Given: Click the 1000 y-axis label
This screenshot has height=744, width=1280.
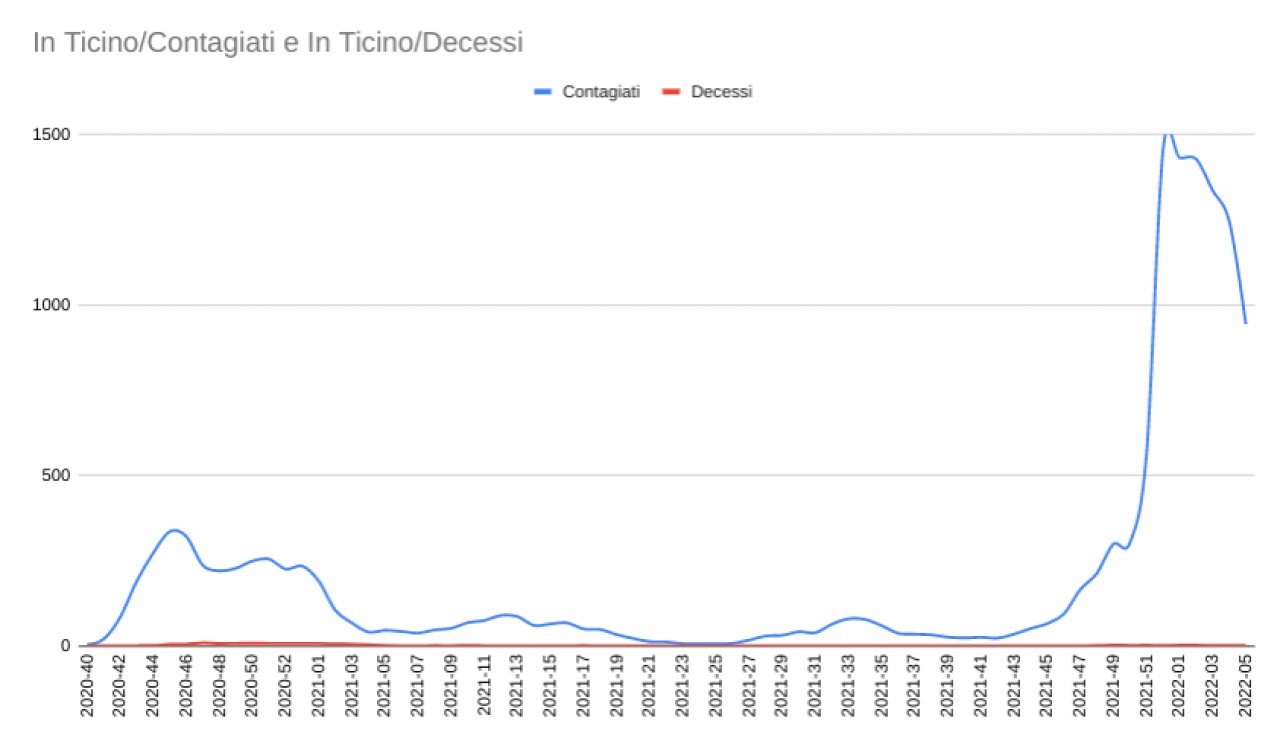Looking at the screenshot, I should 53,305.
